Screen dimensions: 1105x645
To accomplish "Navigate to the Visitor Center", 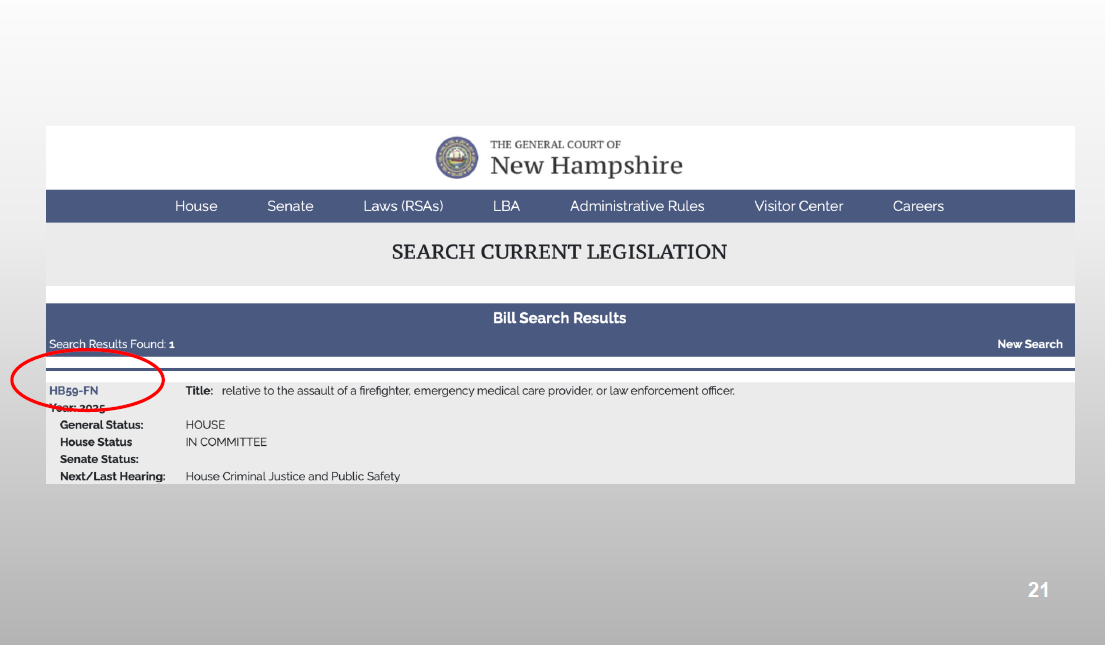I will click(x=798, y=206).
